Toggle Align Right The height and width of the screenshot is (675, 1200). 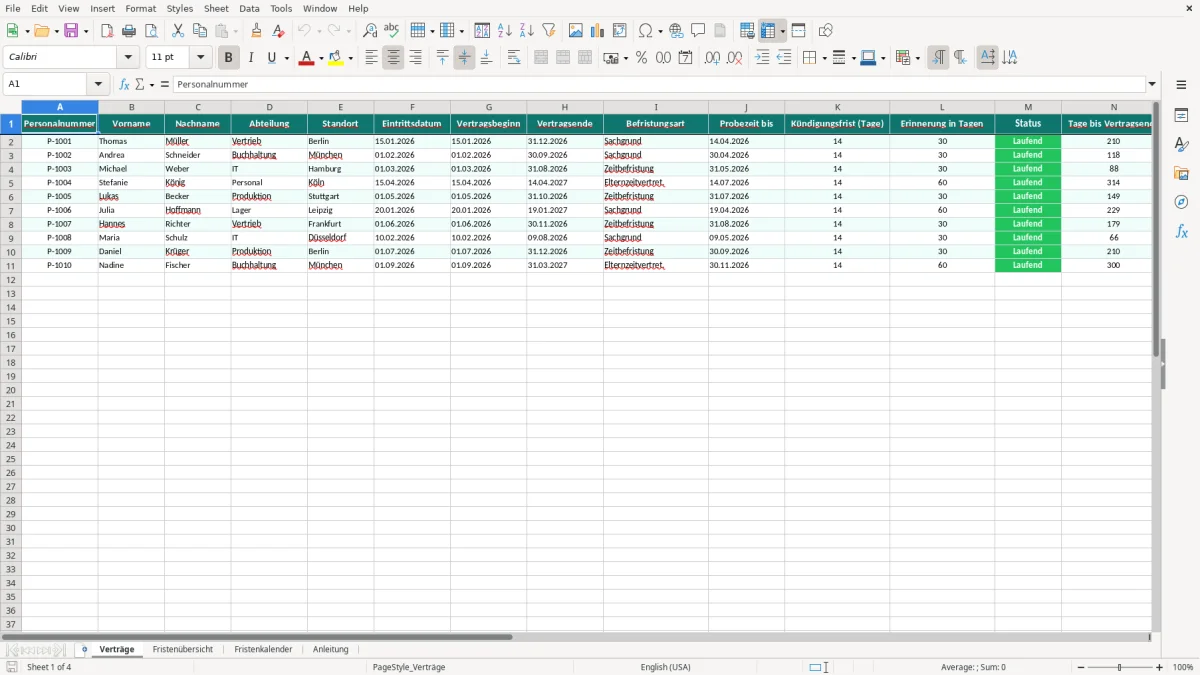point(415,58)
